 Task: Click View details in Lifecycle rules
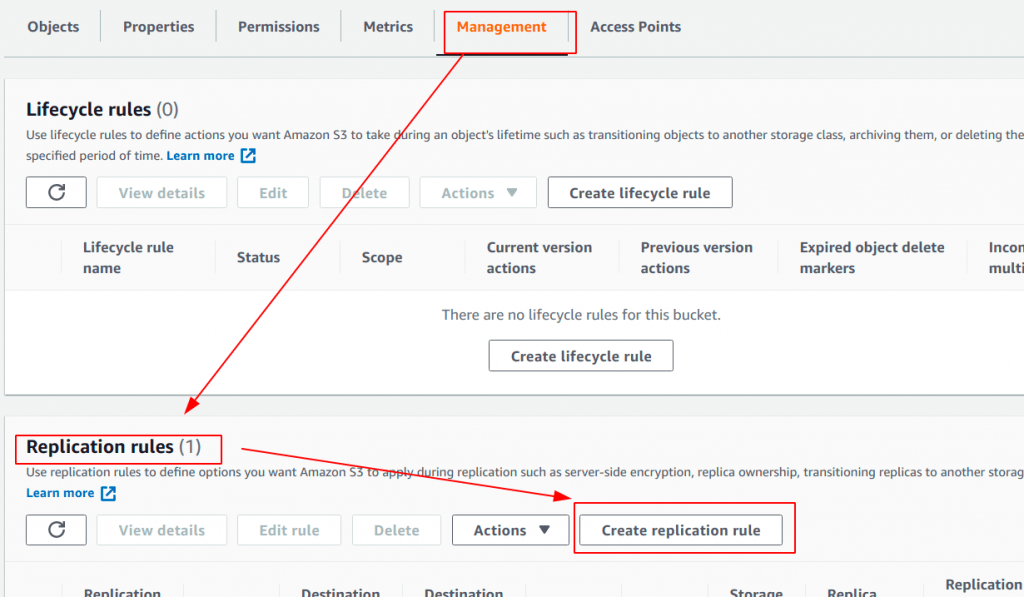coord(161,192)
